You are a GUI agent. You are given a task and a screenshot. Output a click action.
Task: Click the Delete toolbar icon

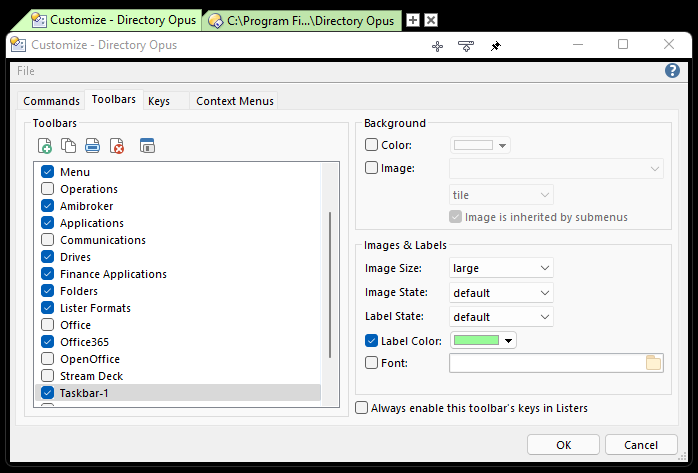(x=117, y=146)
